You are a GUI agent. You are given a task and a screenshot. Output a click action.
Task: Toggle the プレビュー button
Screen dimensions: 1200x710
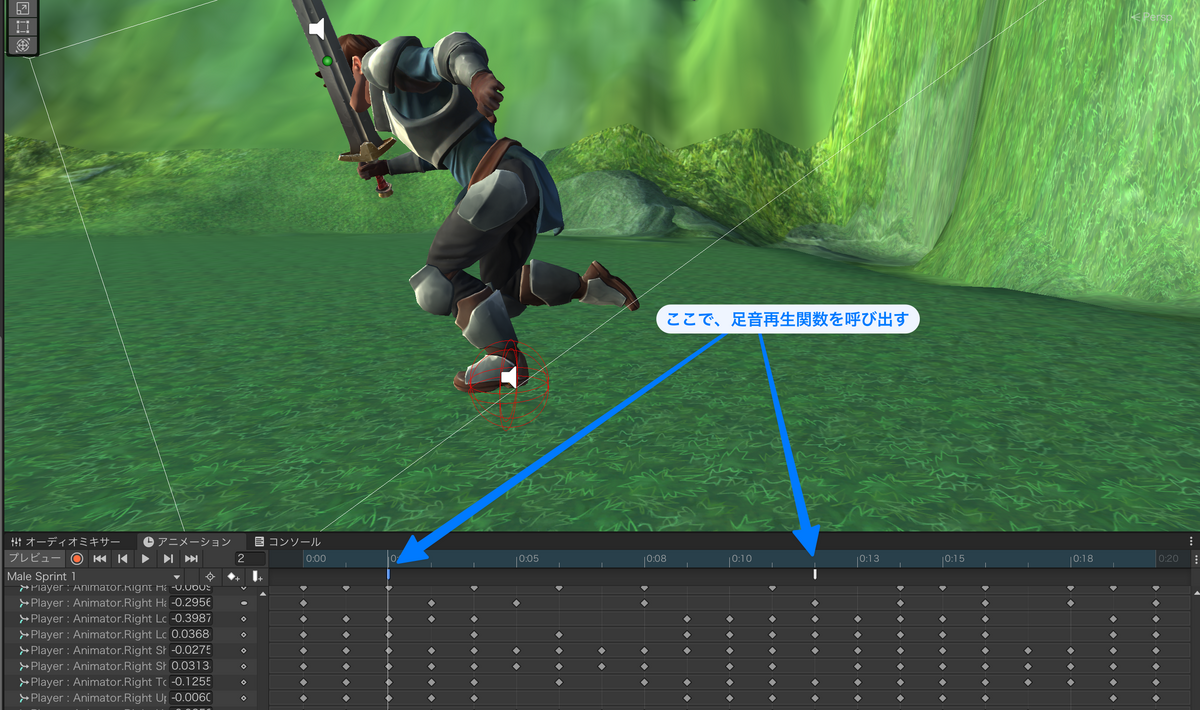[x=34, y=558]
